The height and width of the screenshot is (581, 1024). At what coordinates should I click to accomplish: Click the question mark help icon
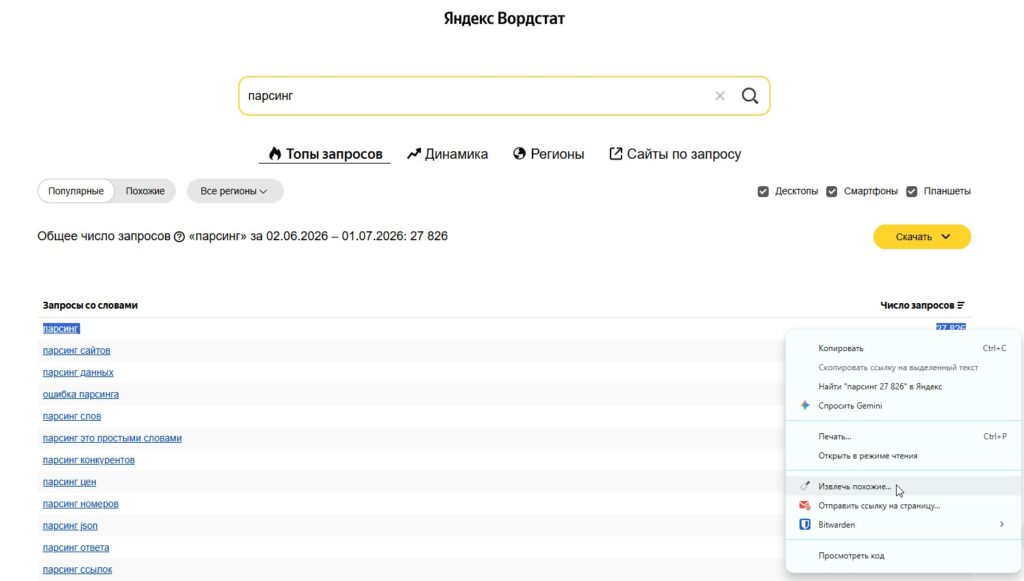point(179,237)
